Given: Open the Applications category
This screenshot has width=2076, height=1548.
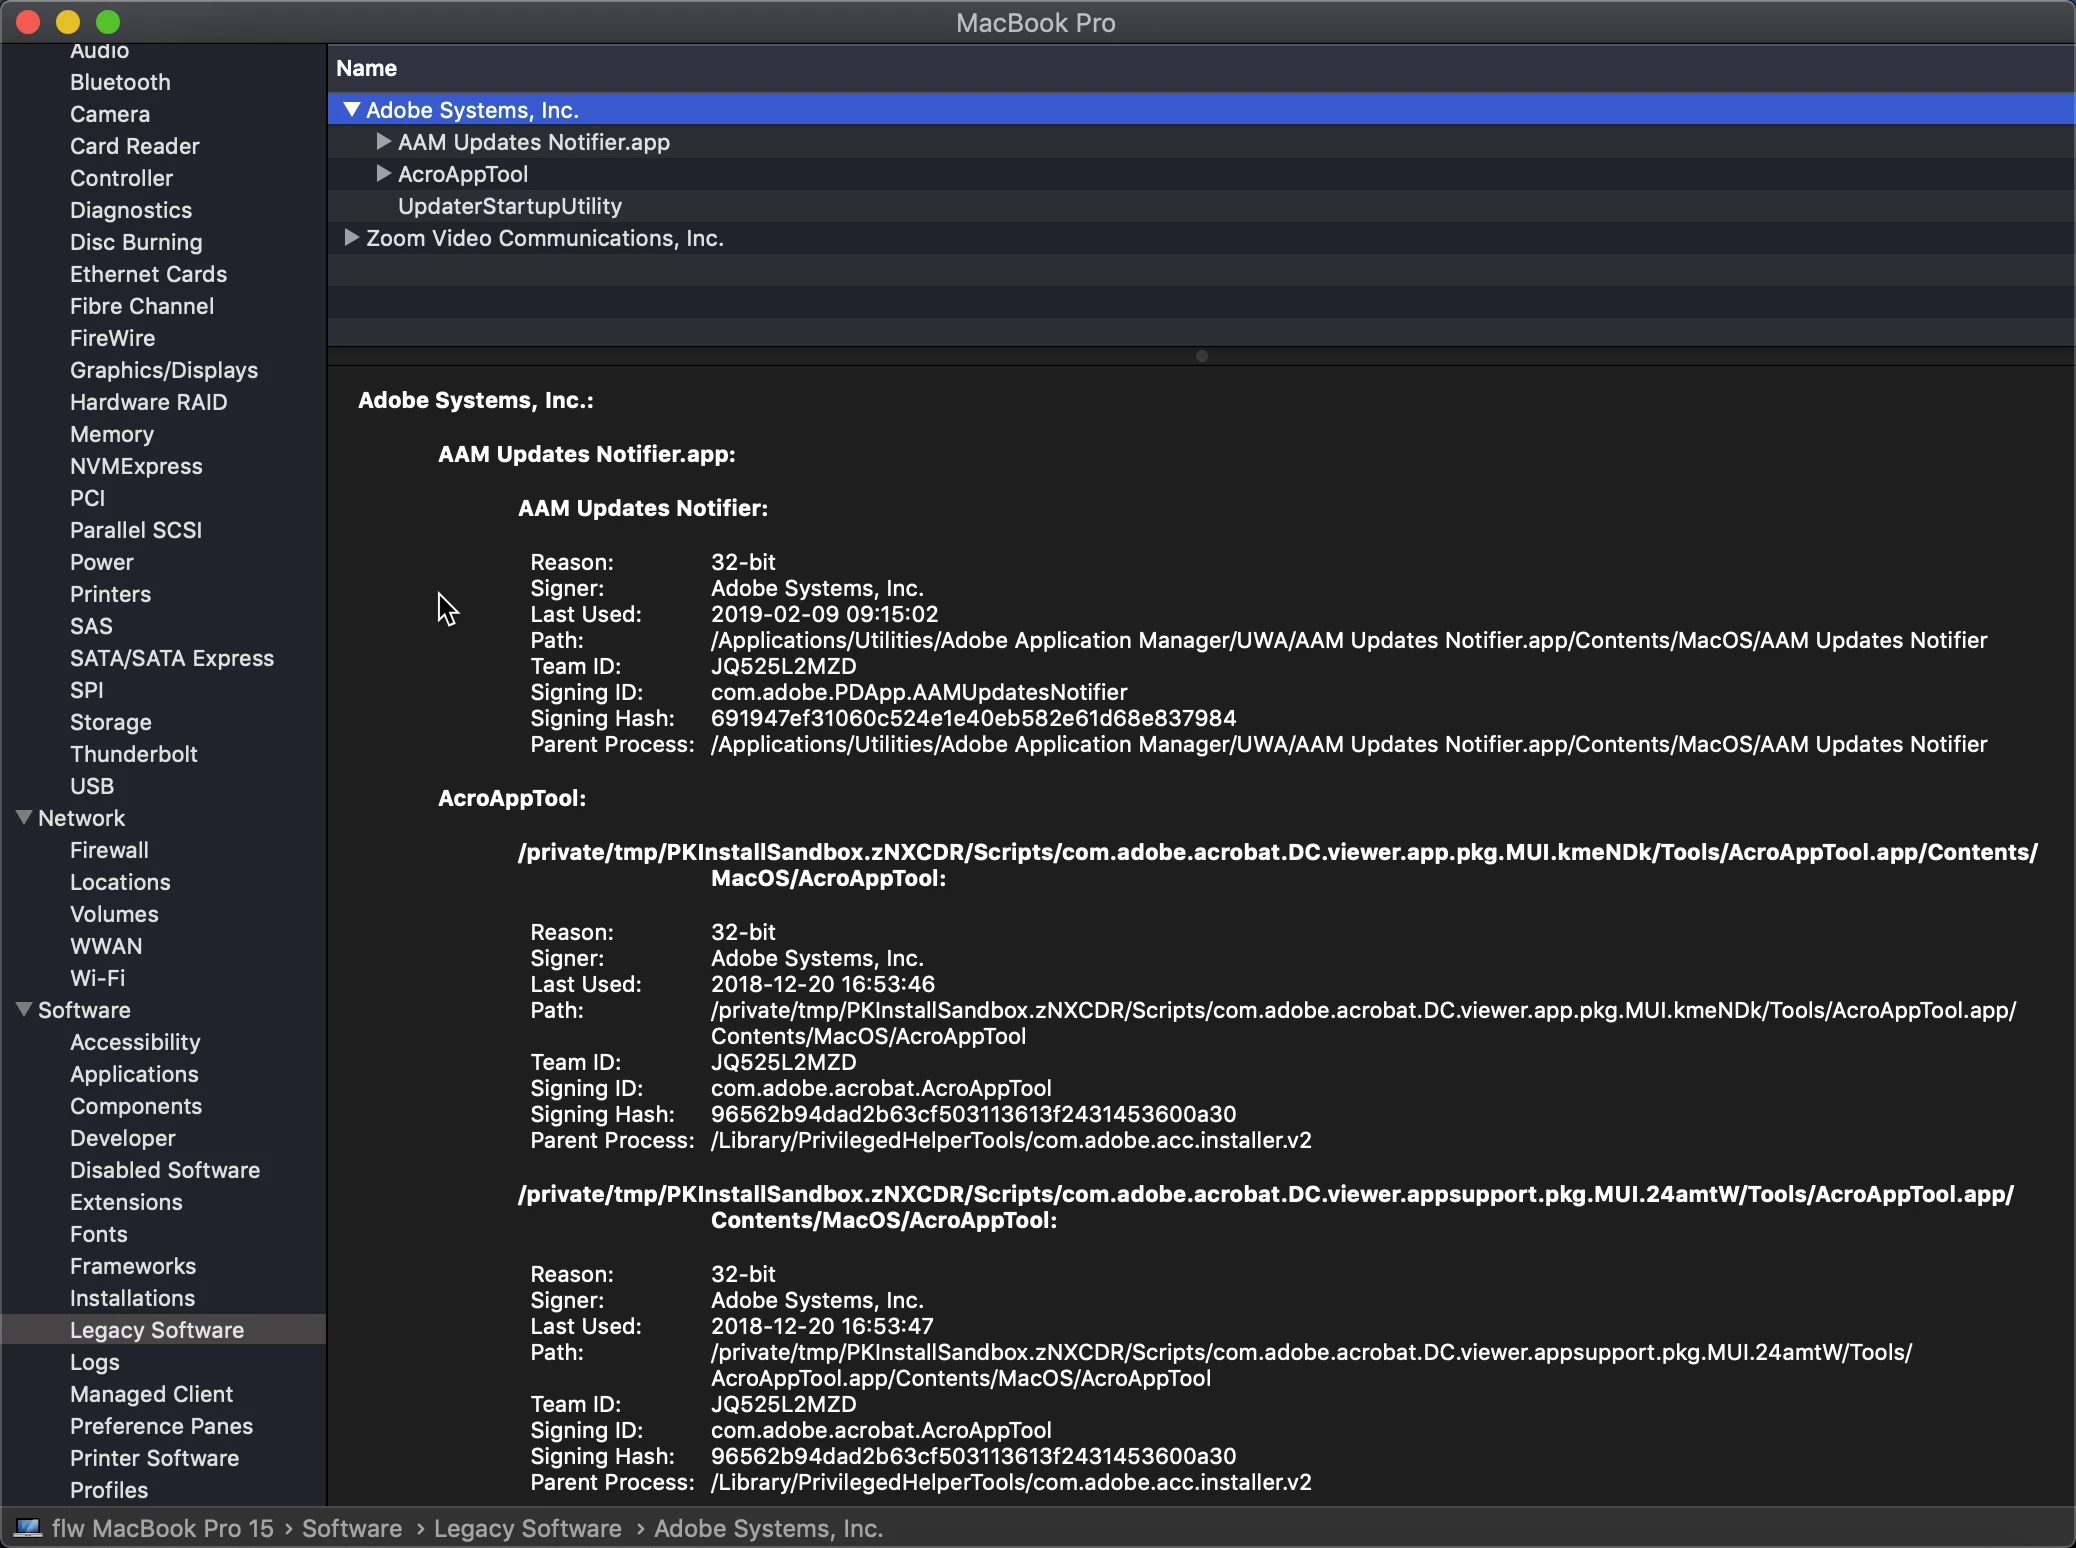Looking at the screenshot, I should tap(134, 1074).
